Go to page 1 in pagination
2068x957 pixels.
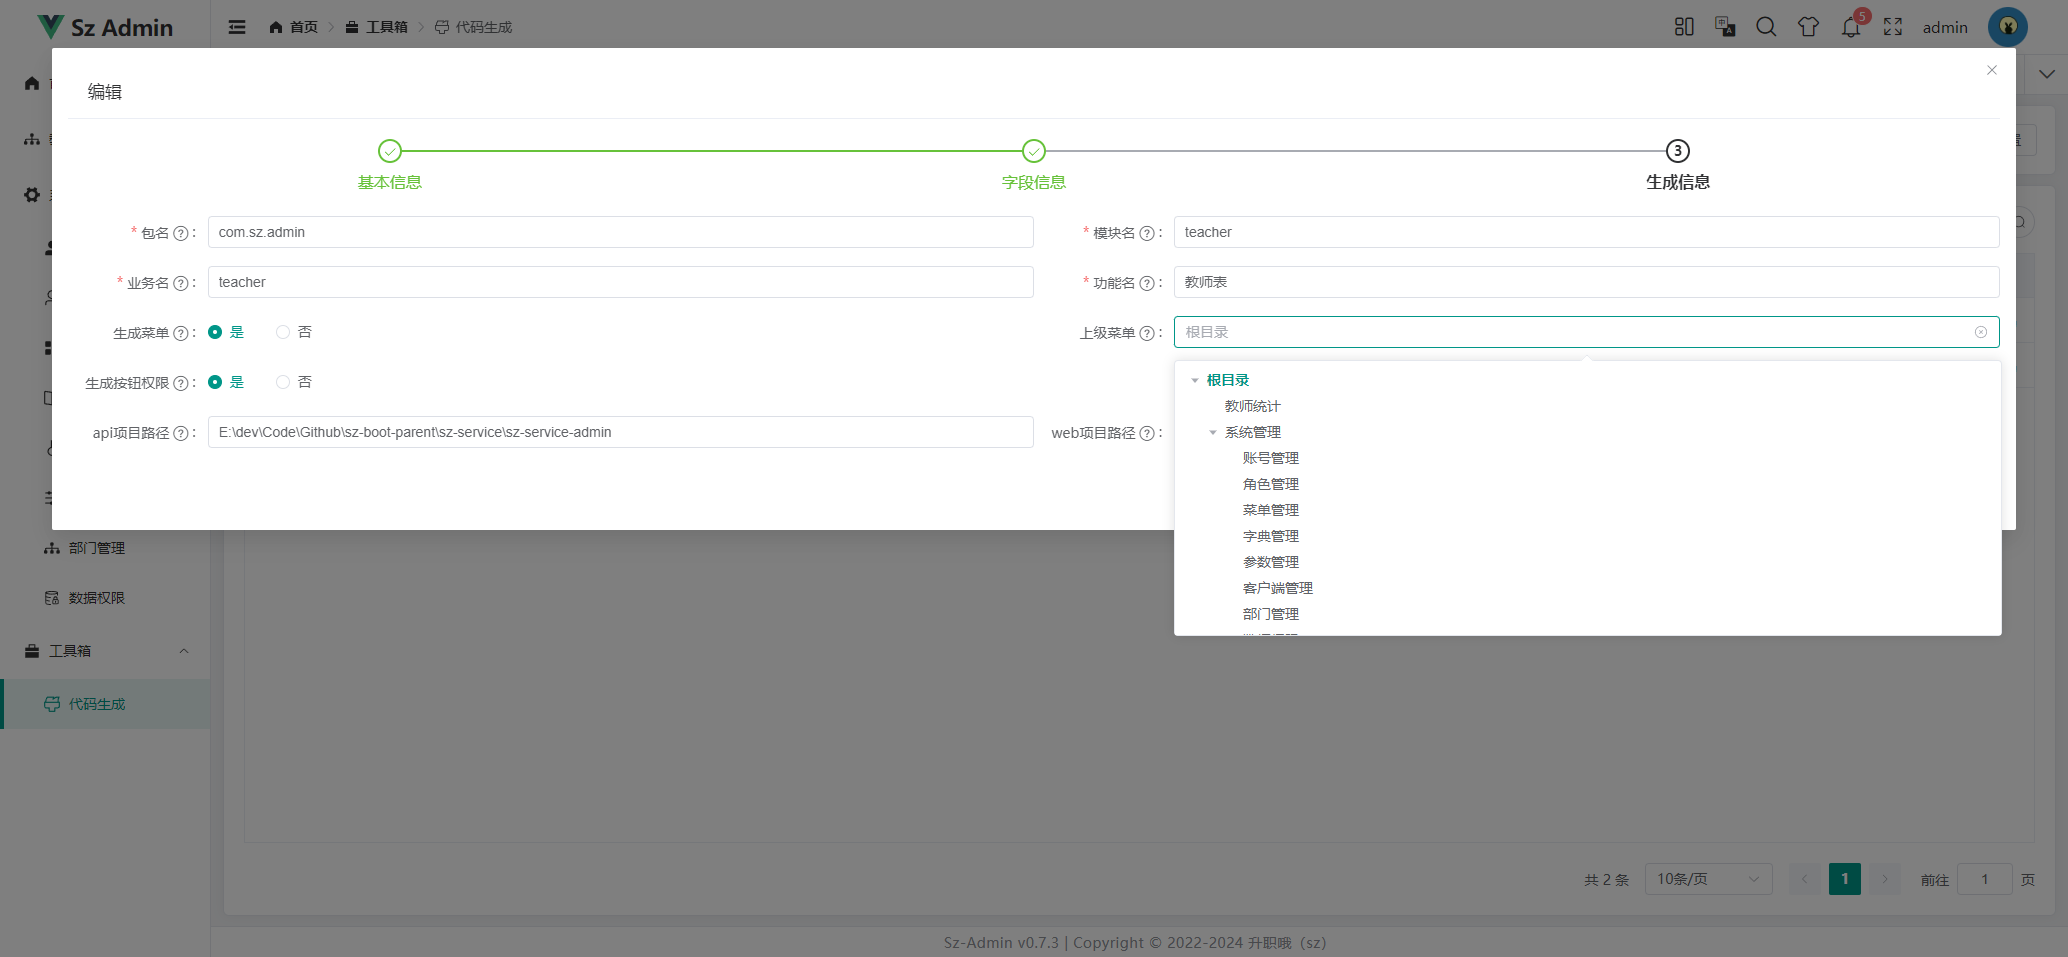(x=1845, y=879)
